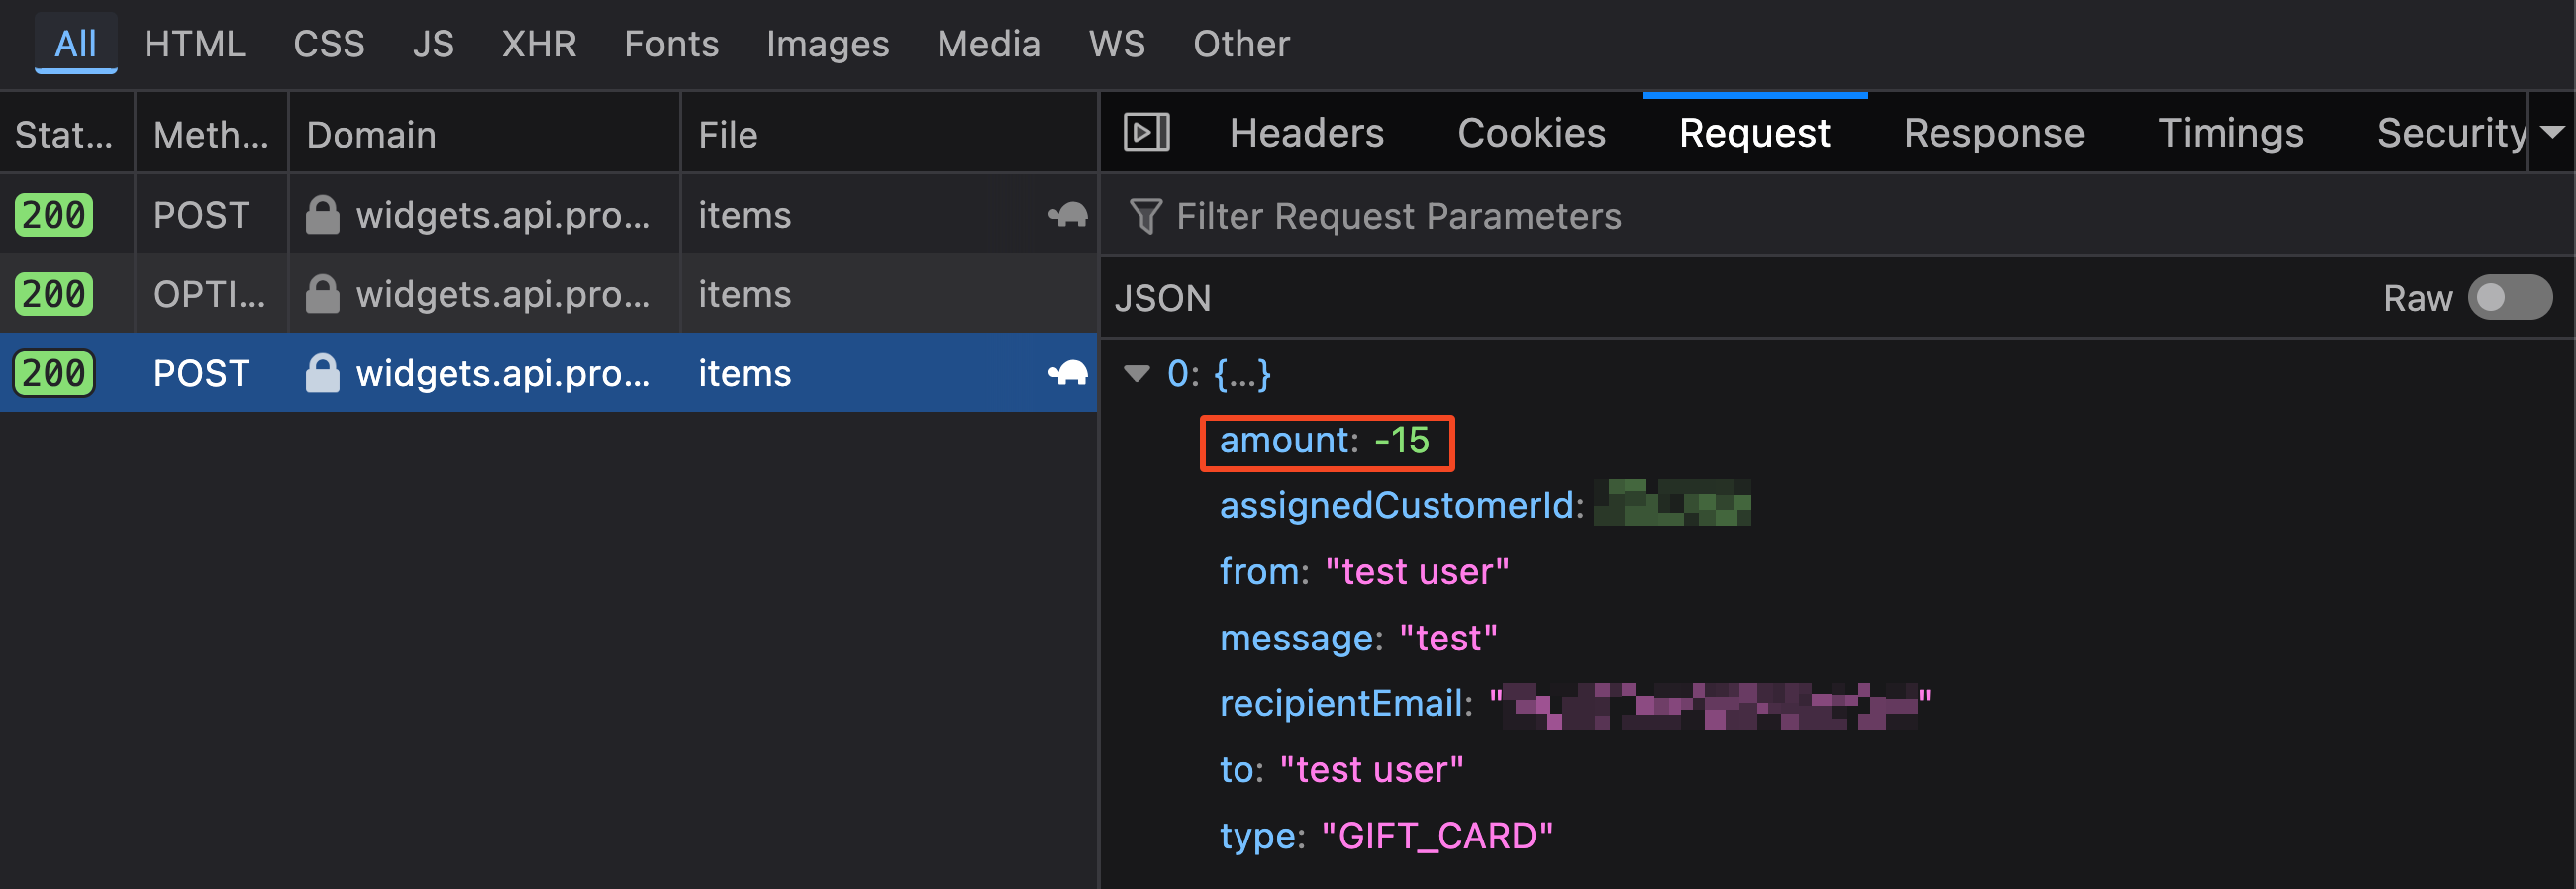Switch to the Headers tab
The height and width of the screenshot is (889, 2576).
coord(1306,133)
